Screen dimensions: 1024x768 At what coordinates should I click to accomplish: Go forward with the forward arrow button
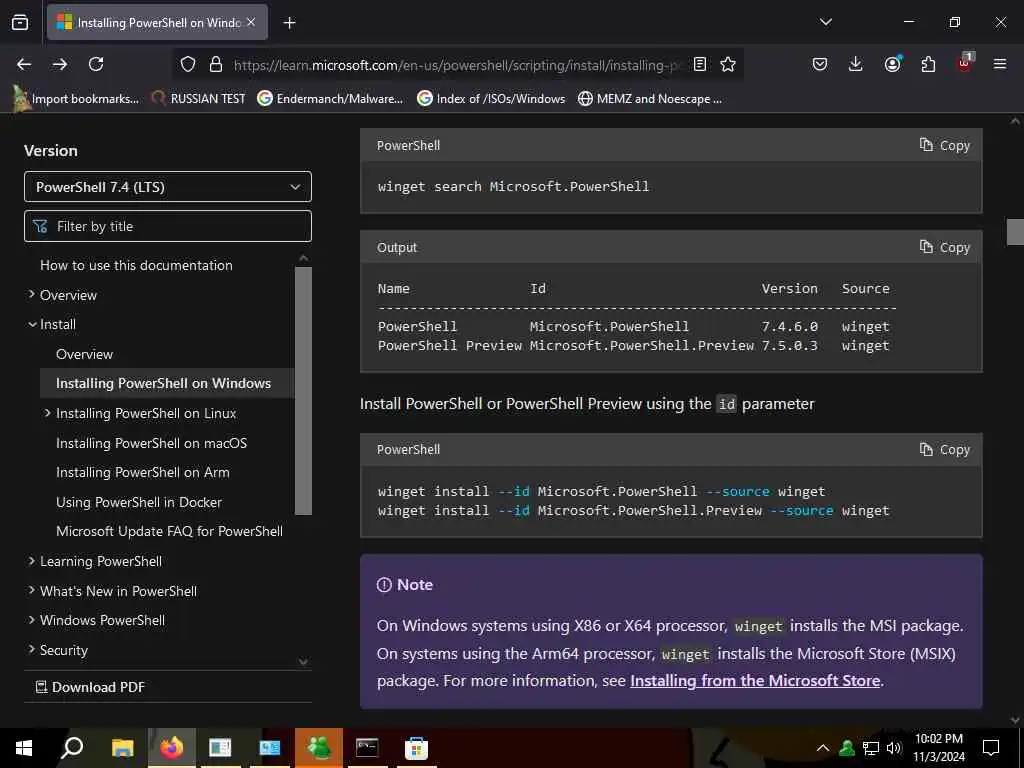tap(60, 64)
